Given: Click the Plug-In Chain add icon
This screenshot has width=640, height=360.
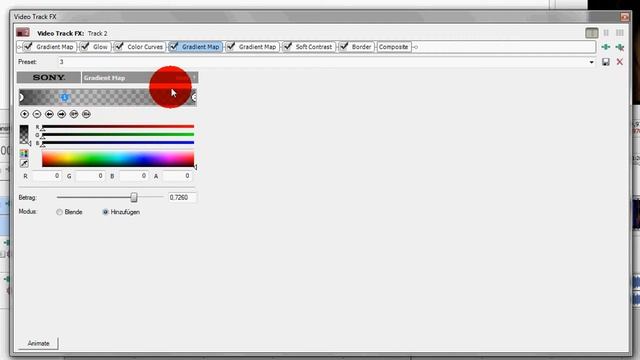Looking at the screenshot, I should point(606,47).
